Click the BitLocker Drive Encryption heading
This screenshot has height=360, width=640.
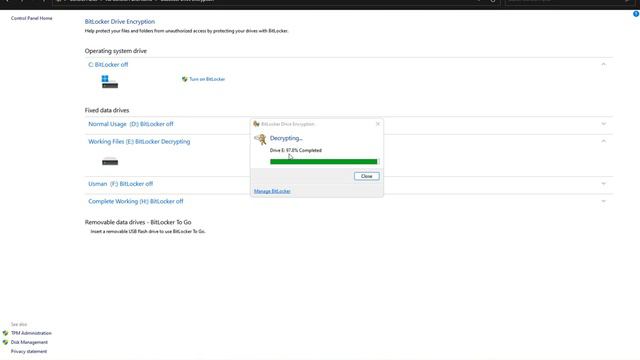[120, 22]
